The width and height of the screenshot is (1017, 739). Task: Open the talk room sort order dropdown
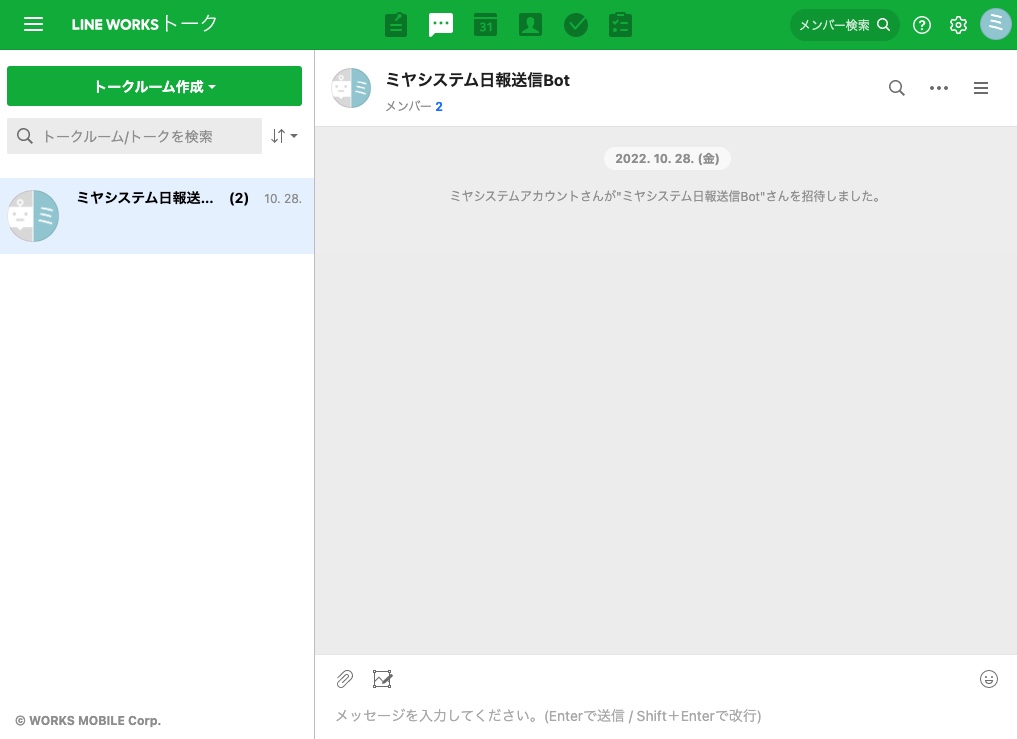pyautogui.click(x=284, y=136)
